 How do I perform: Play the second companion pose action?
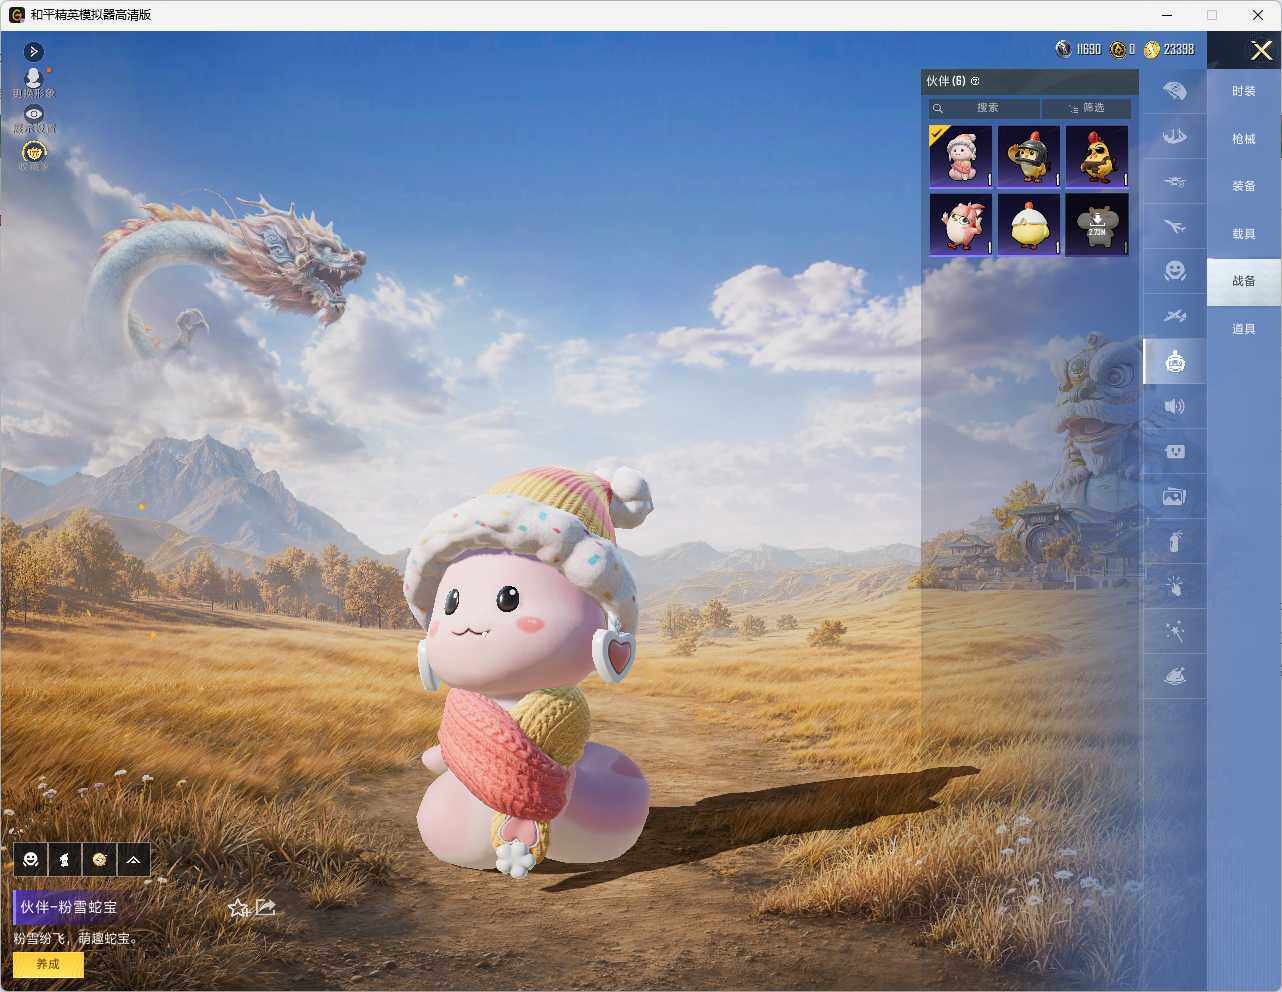(65, 859)
